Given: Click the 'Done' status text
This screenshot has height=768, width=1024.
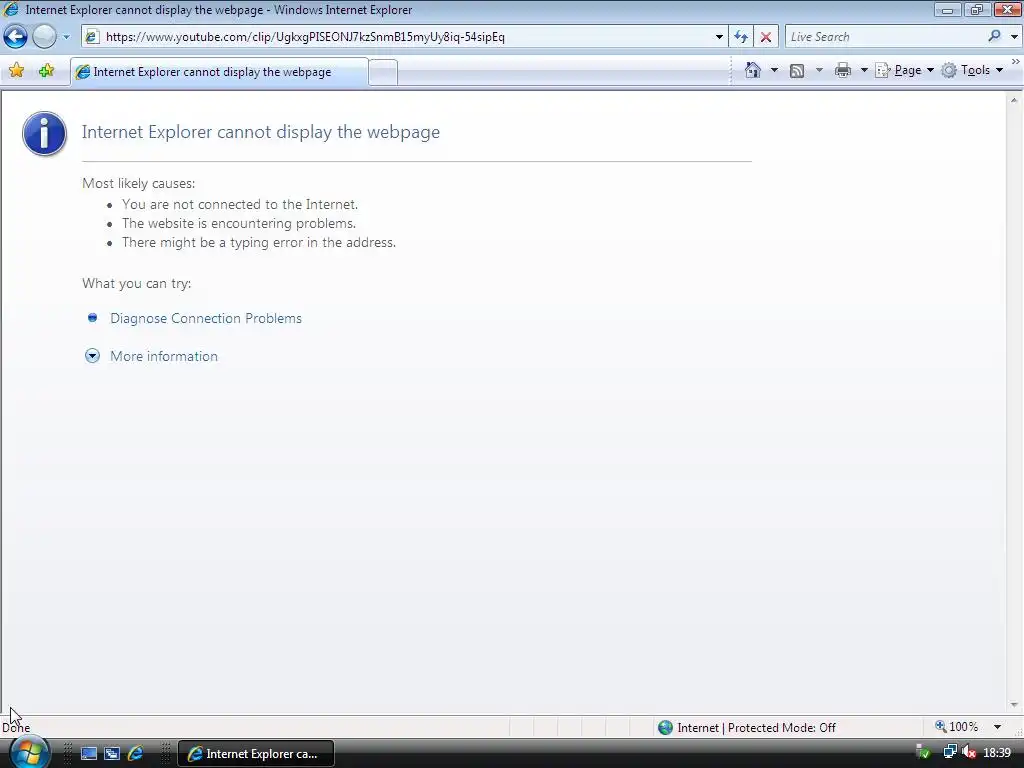Looking at the screenshot, I should [16, 728].
